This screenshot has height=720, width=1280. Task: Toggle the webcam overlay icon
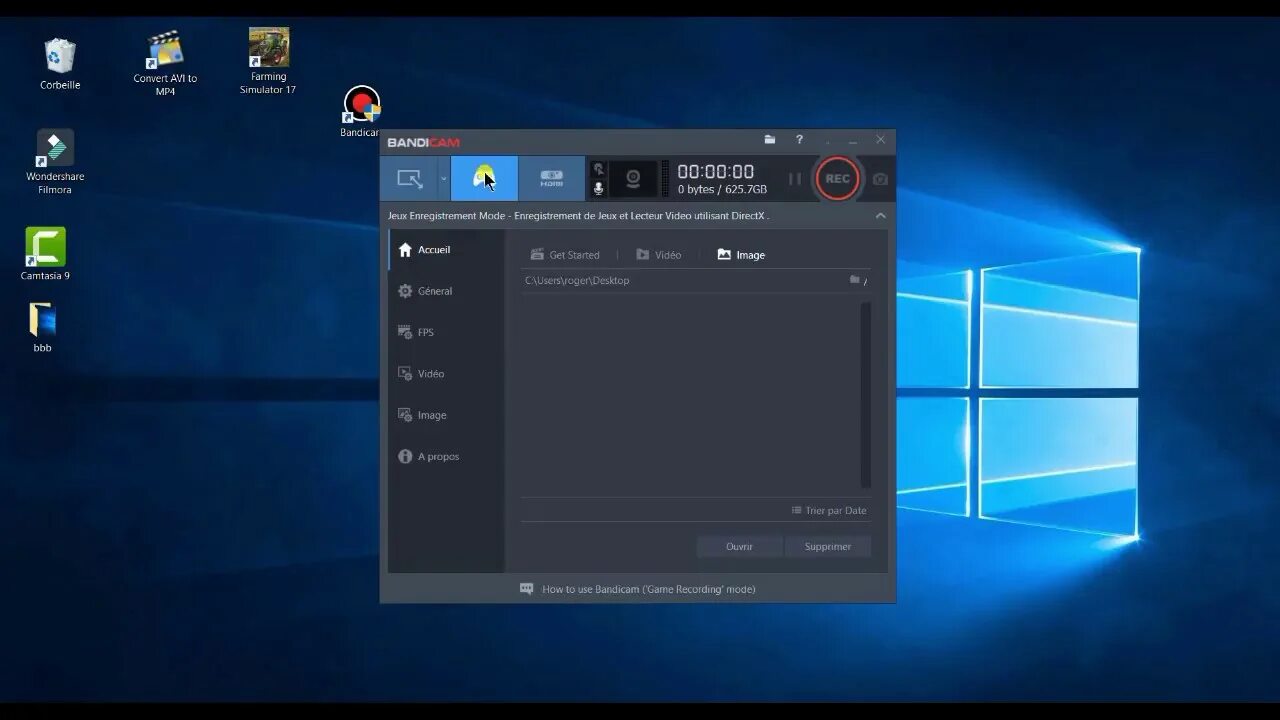pos(633,179)
